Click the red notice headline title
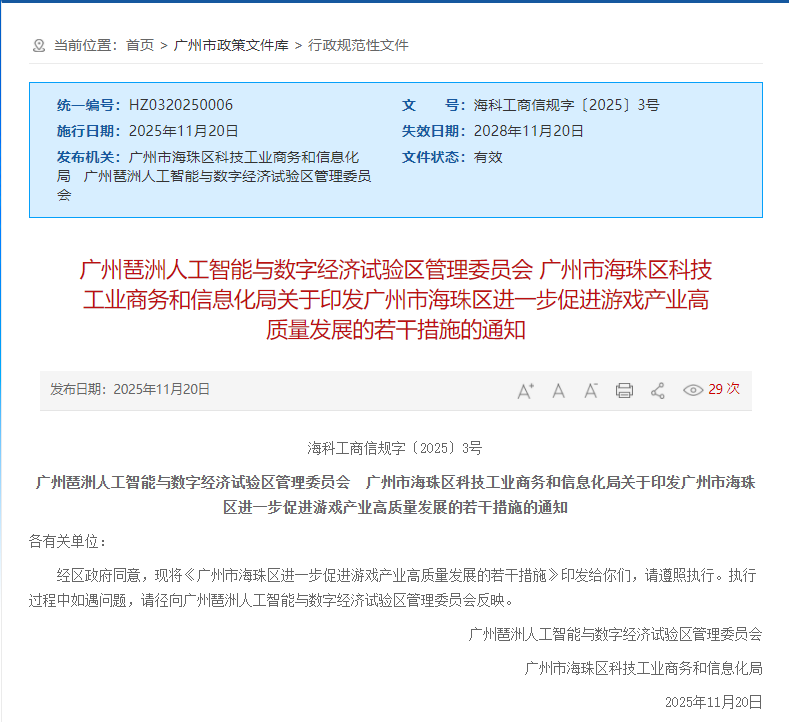 coord(395,299)
